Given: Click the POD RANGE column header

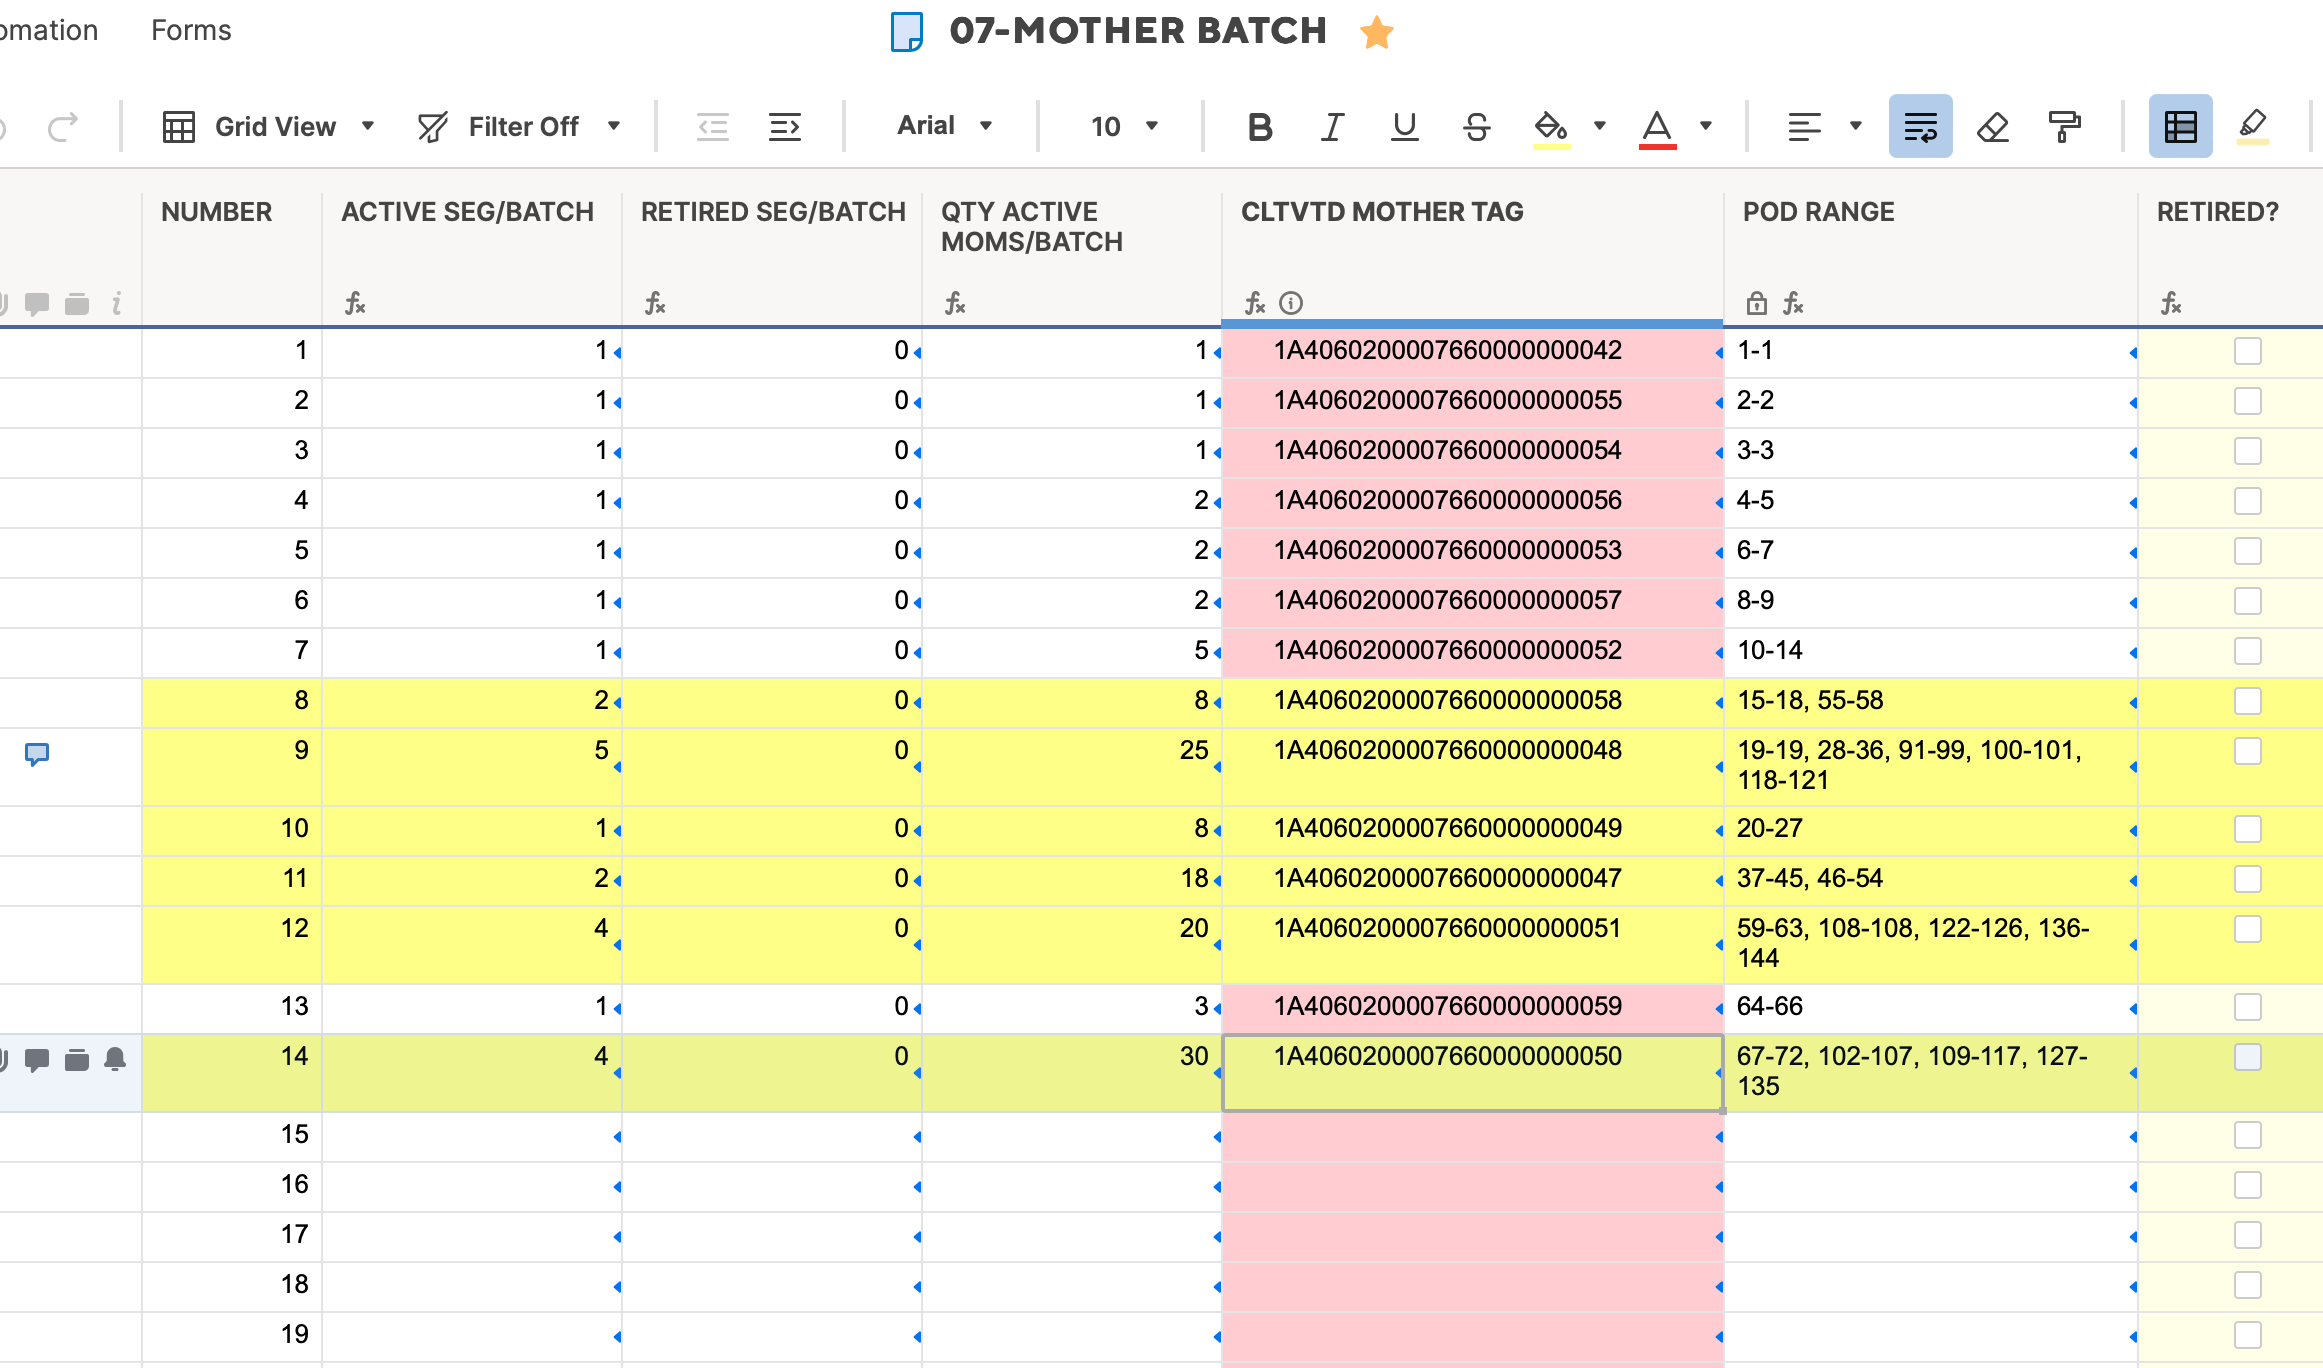Looking at the screenshot, I should [x=1818, y=212].
